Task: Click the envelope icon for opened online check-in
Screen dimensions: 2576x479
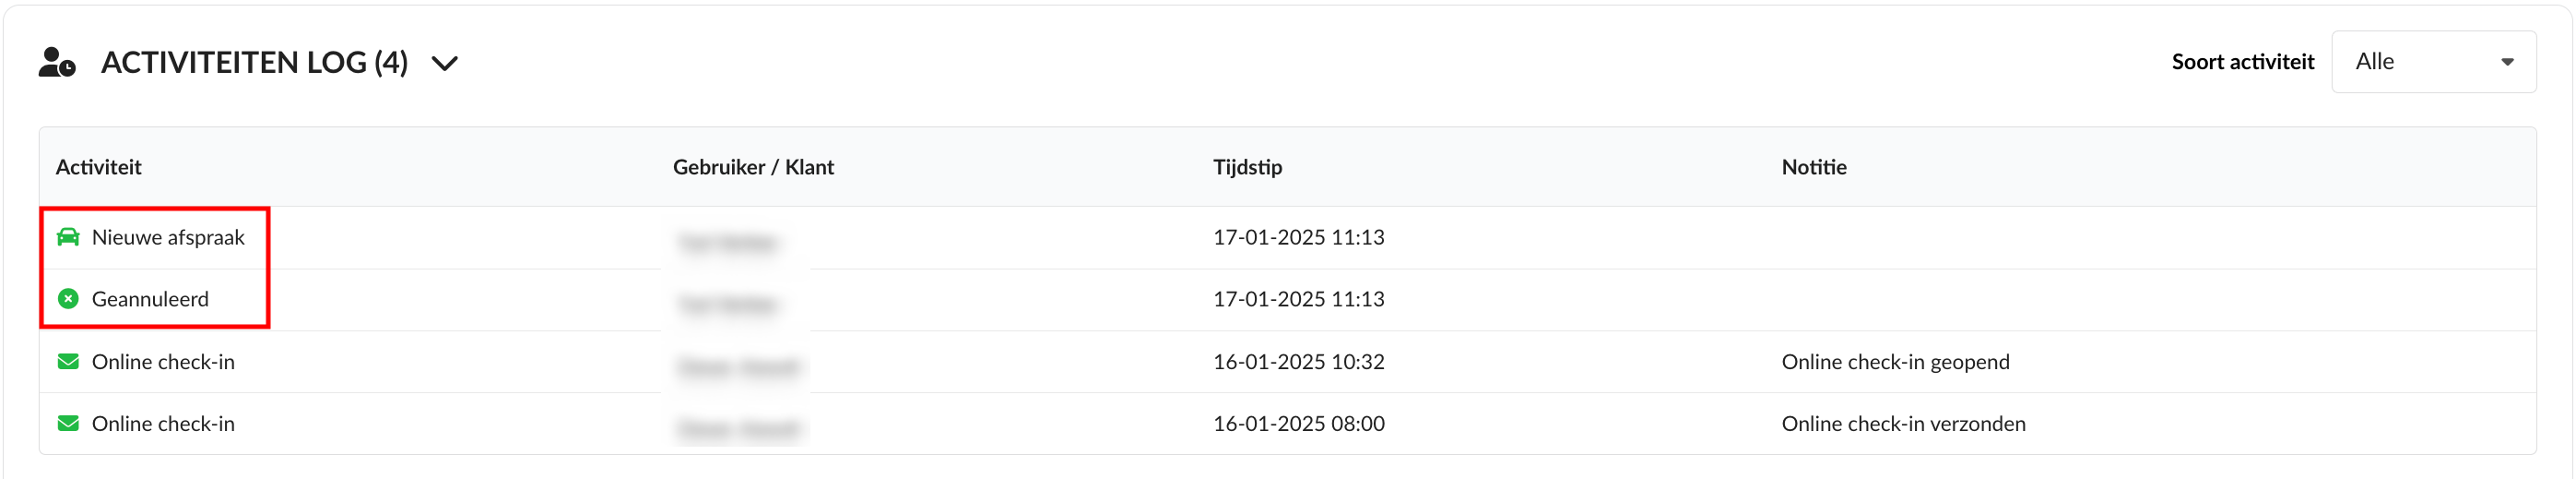Action: 68,362
